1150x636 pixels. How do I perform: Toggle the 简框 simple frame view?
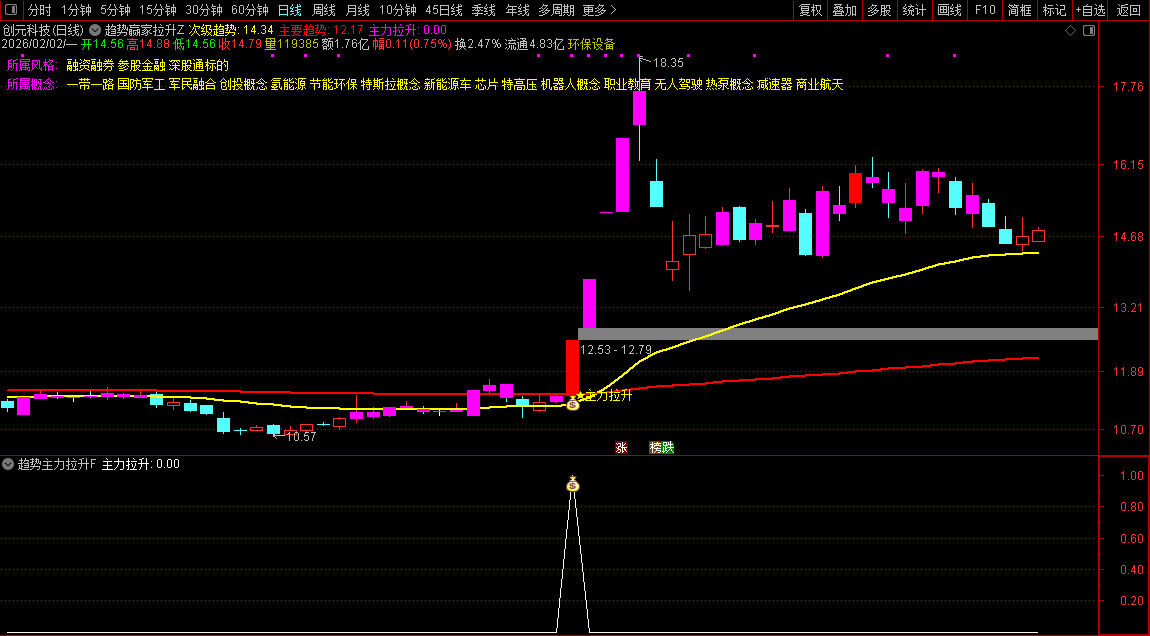(x=1019, y=10)
